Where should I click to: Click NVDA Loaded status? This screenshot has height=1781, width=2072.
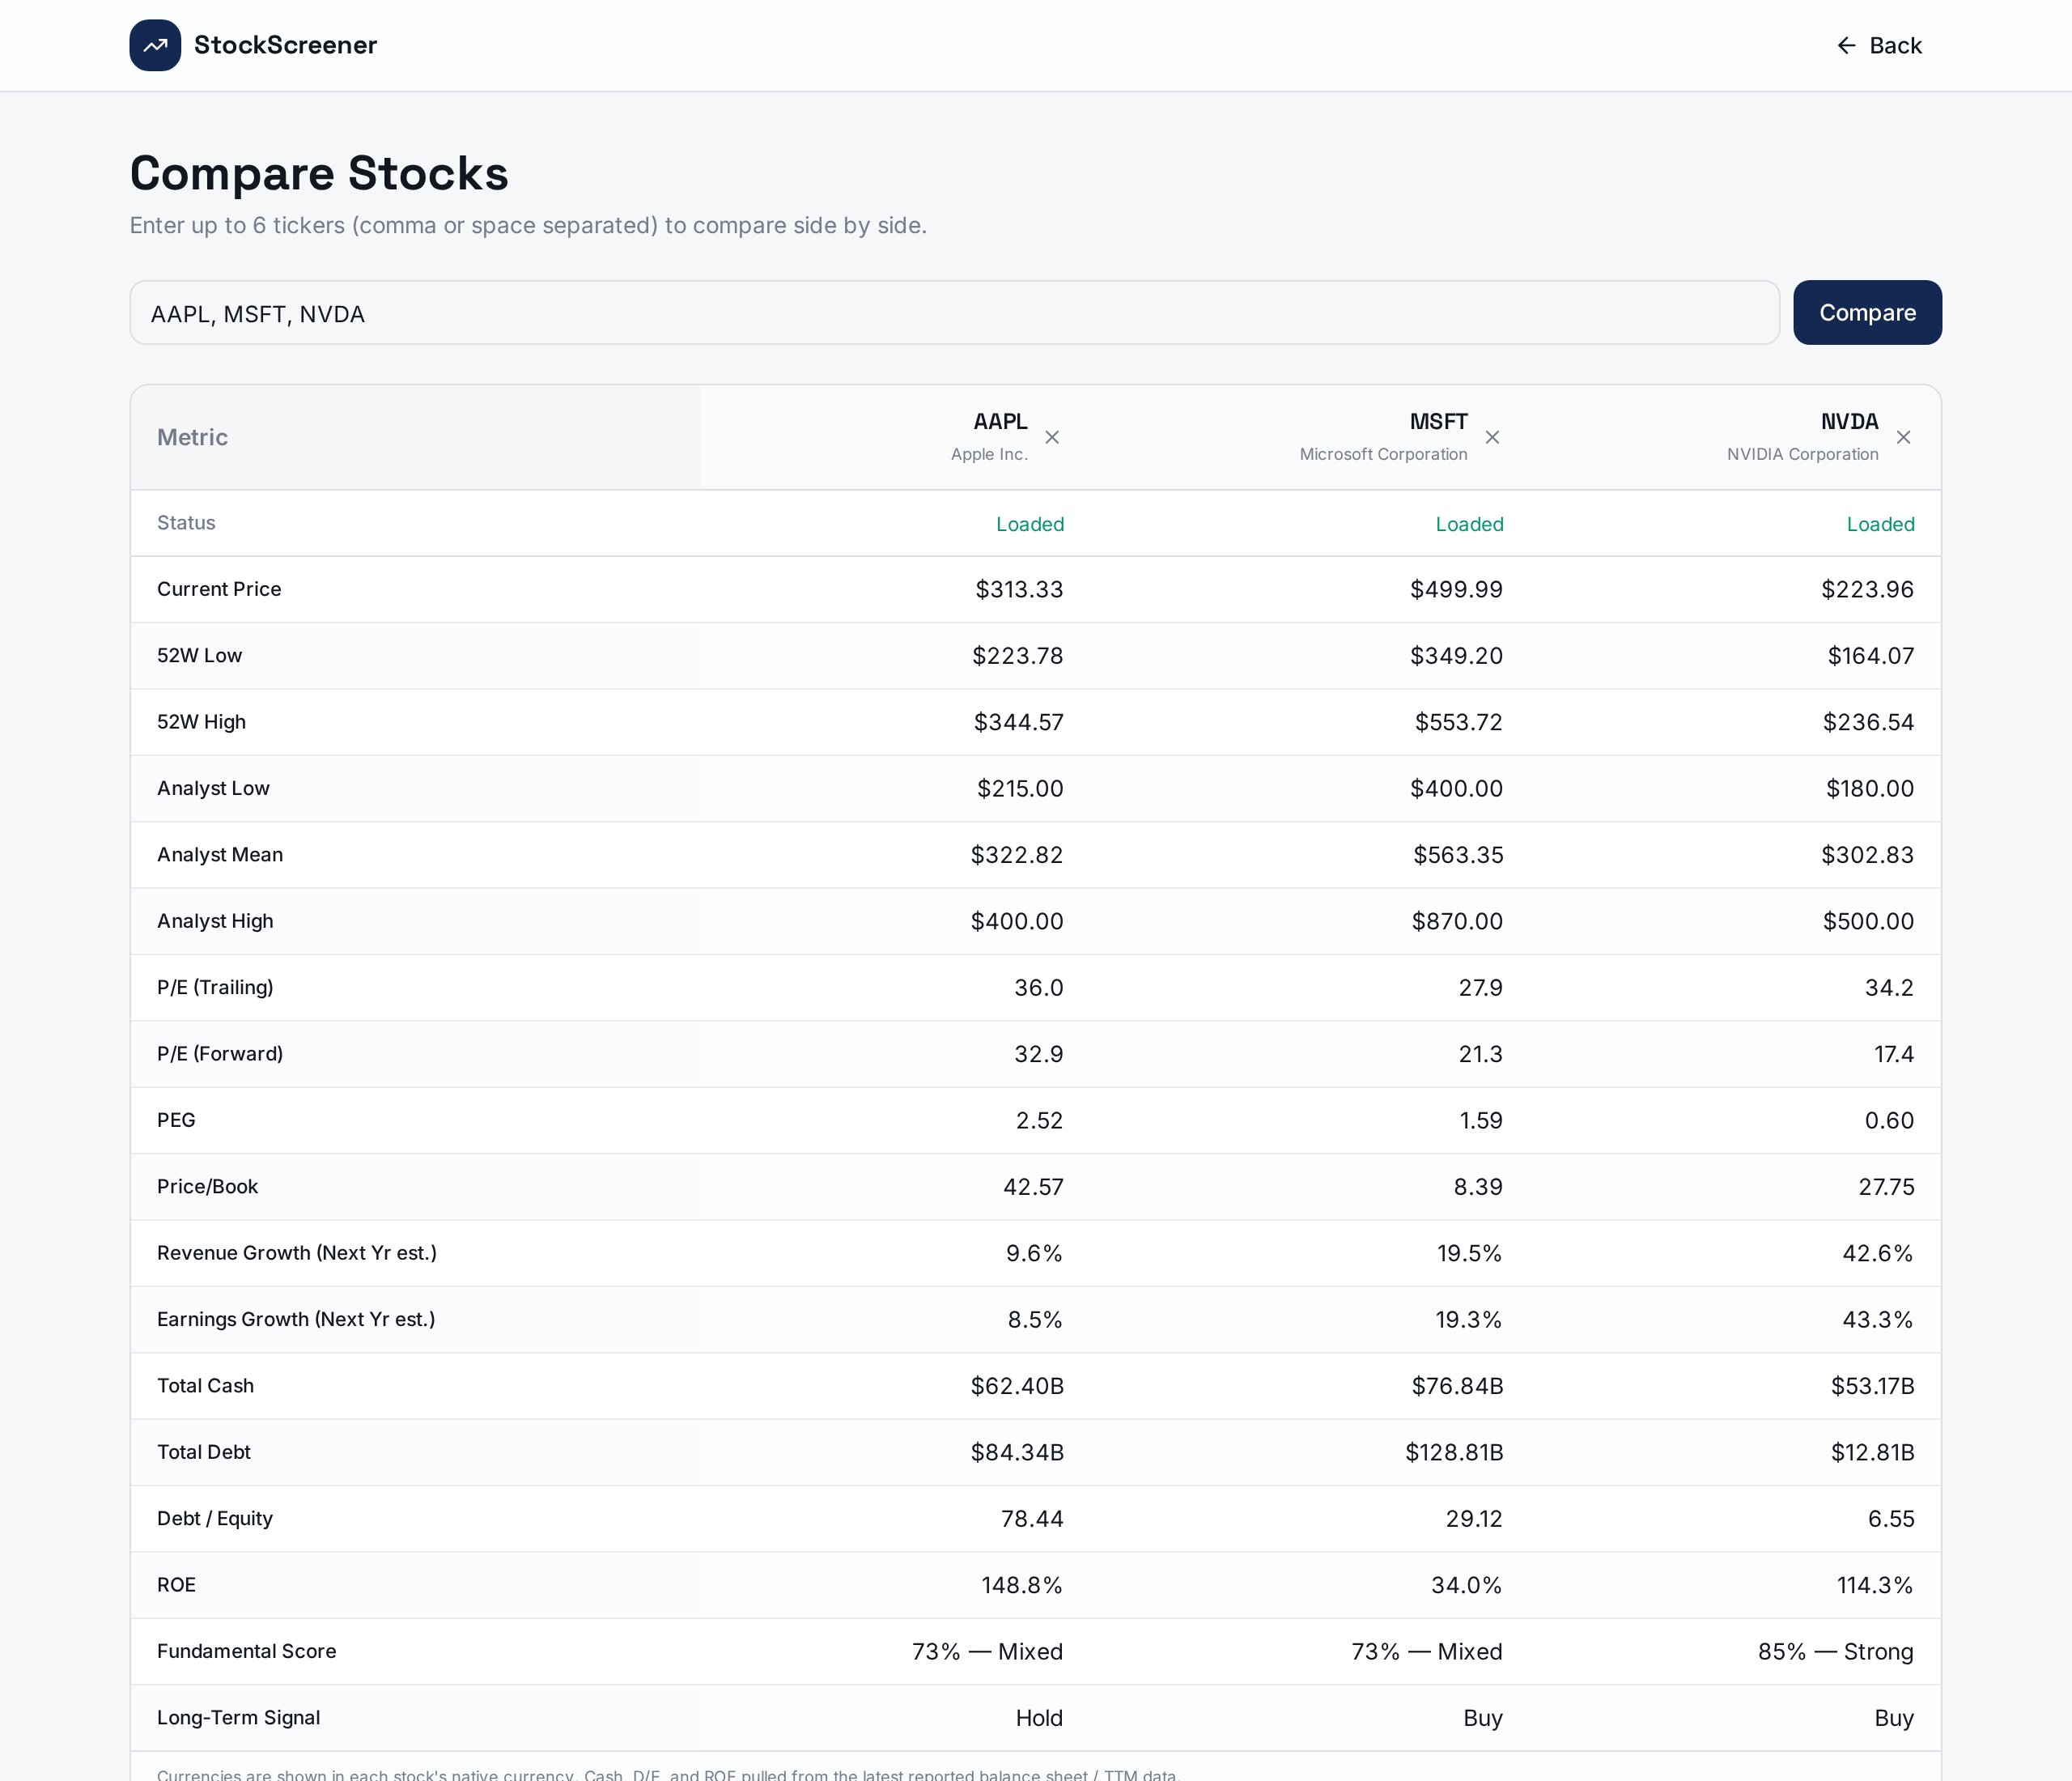[1880, 524]
